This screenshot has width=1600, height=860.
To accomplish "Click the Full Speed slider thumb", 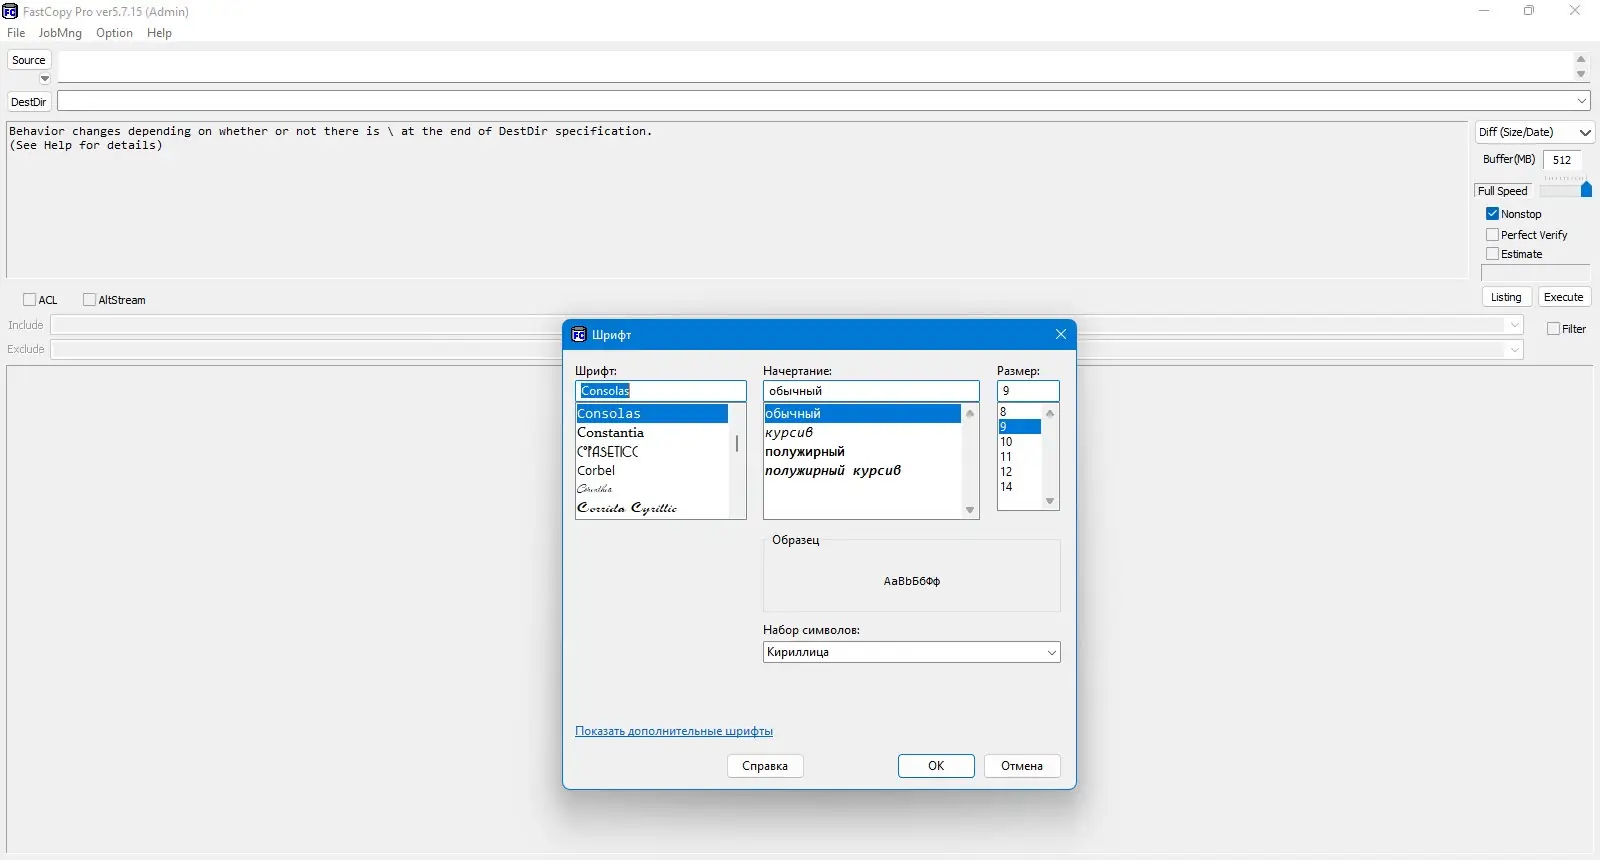I will (1586, 189).
